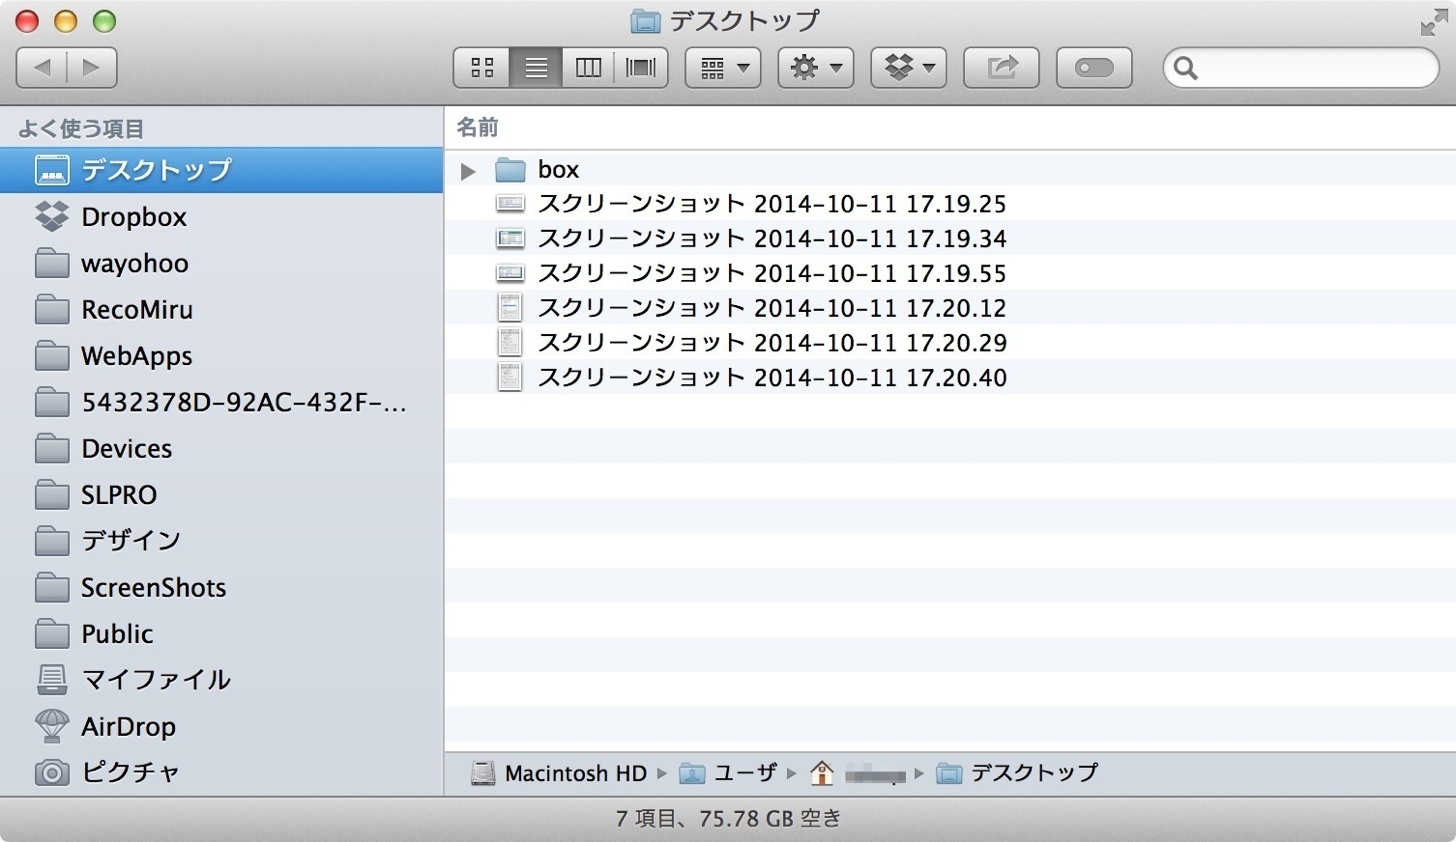Open 5432378D-92AC-432F sidebar folder

coord(221,402)
